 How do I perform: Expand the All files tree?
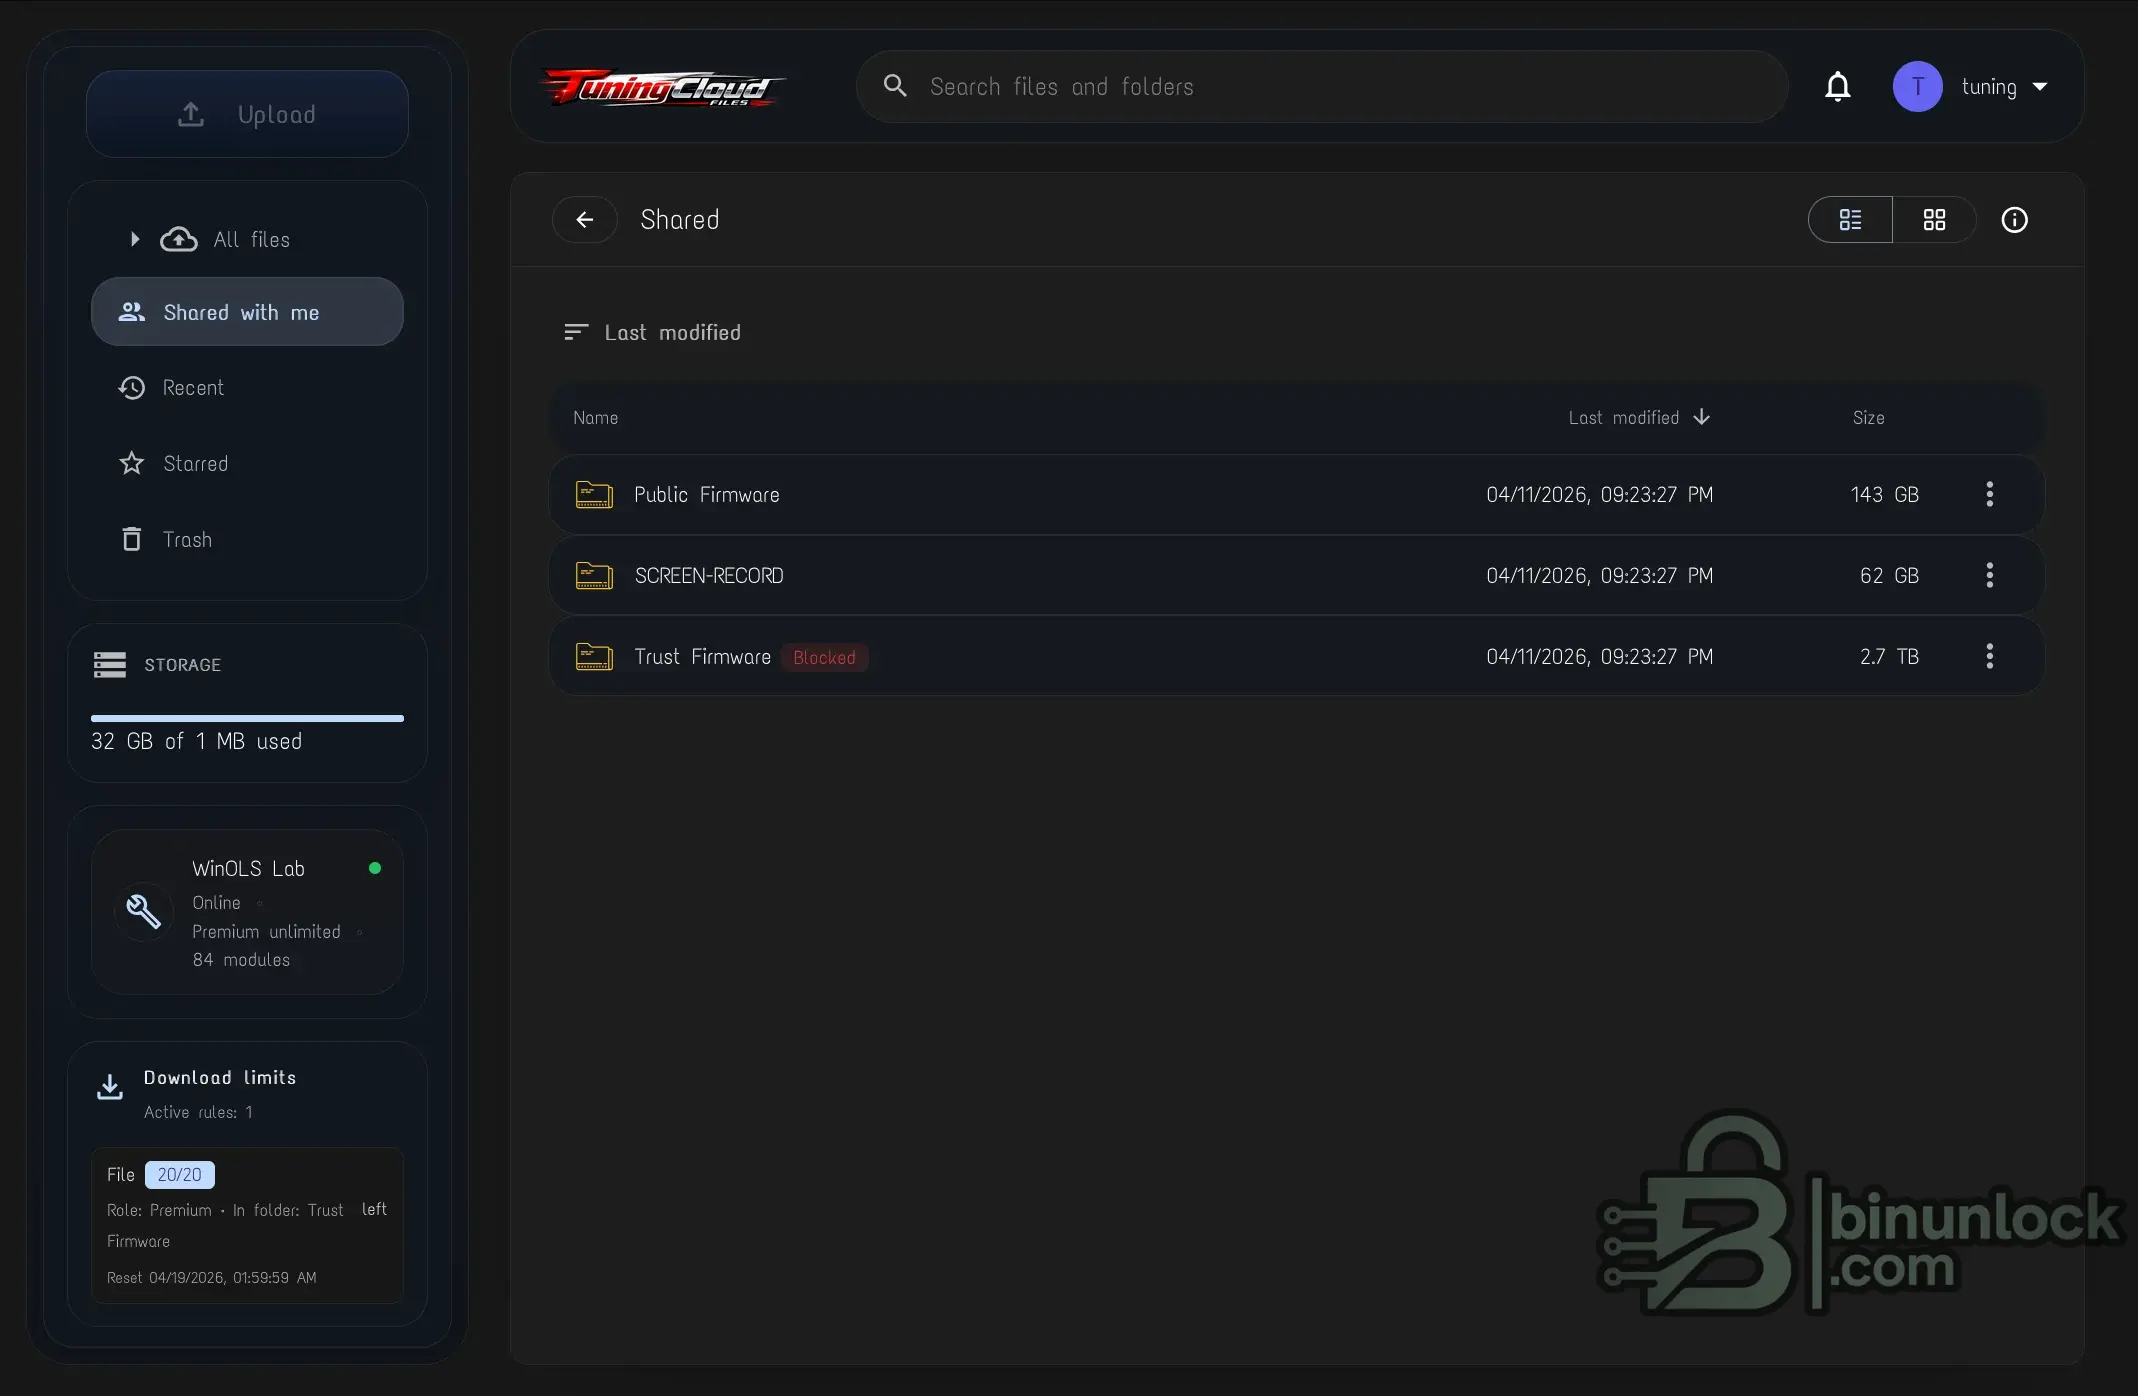pos(135,240)
